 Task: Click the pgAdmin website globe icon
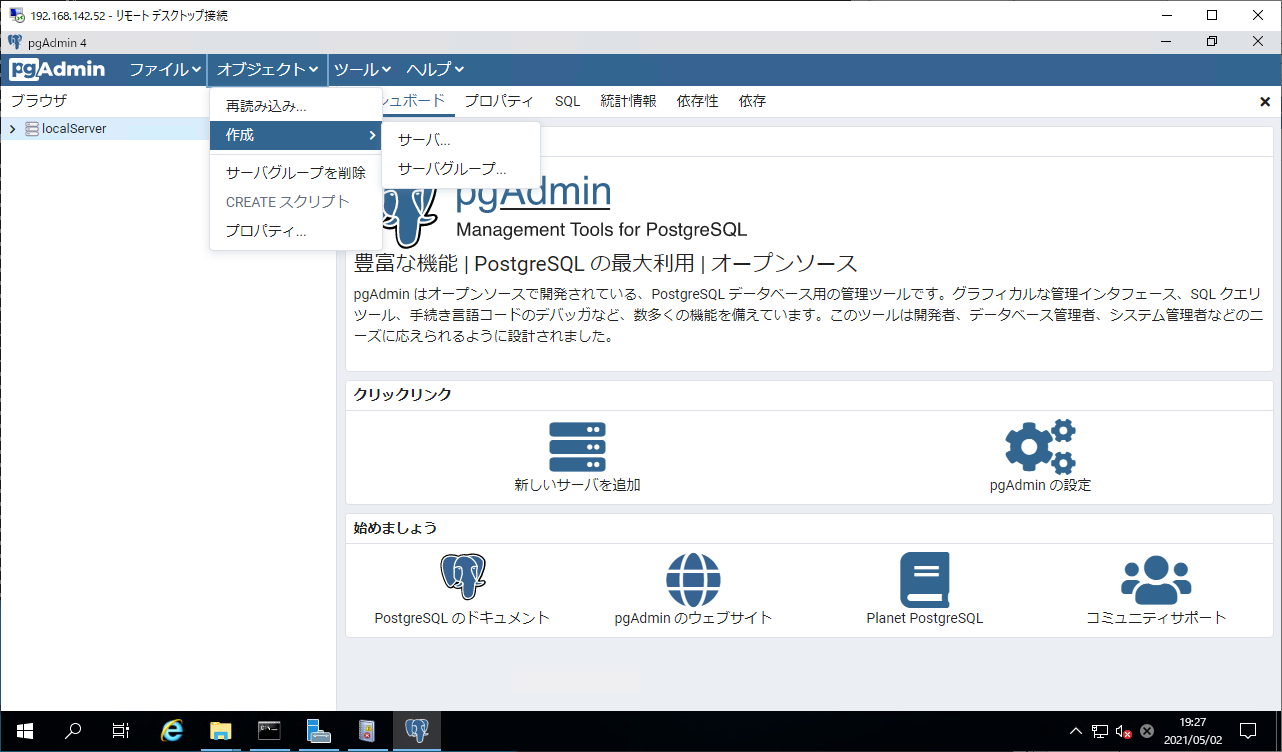coord(693,580)
